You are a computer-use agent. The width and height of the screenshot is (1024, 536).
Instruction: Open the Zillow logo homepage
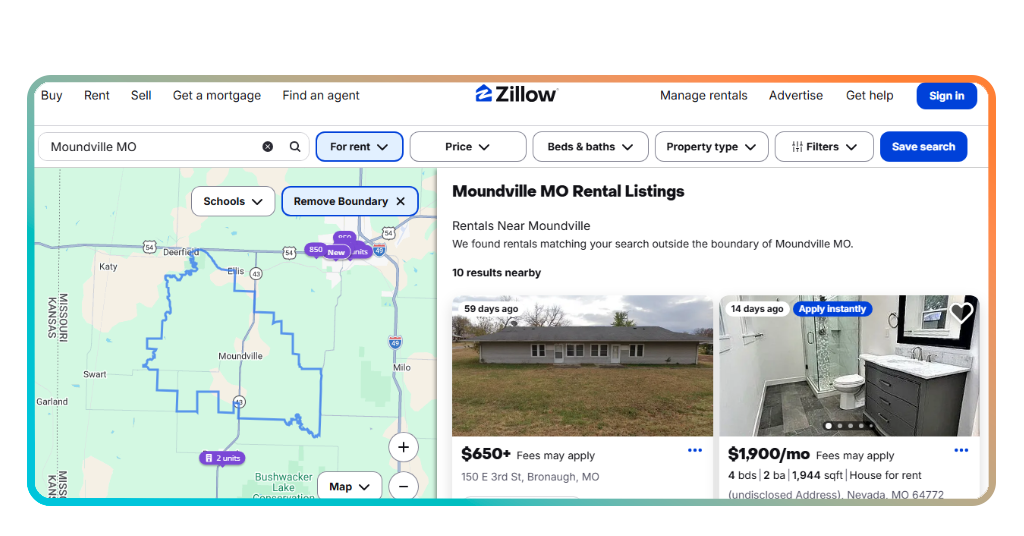tap(516, 95)
